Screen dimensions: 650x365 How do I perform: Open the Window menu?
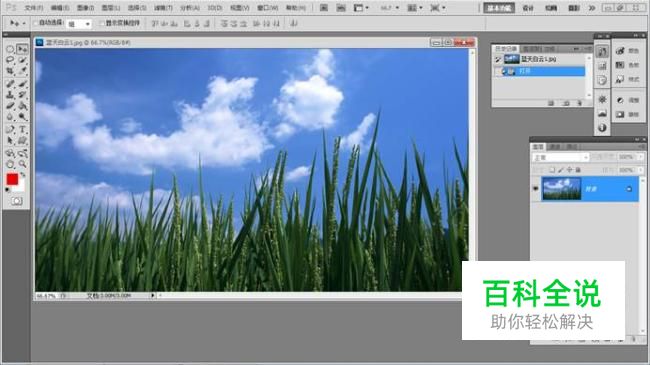click(x=267, y=8)
